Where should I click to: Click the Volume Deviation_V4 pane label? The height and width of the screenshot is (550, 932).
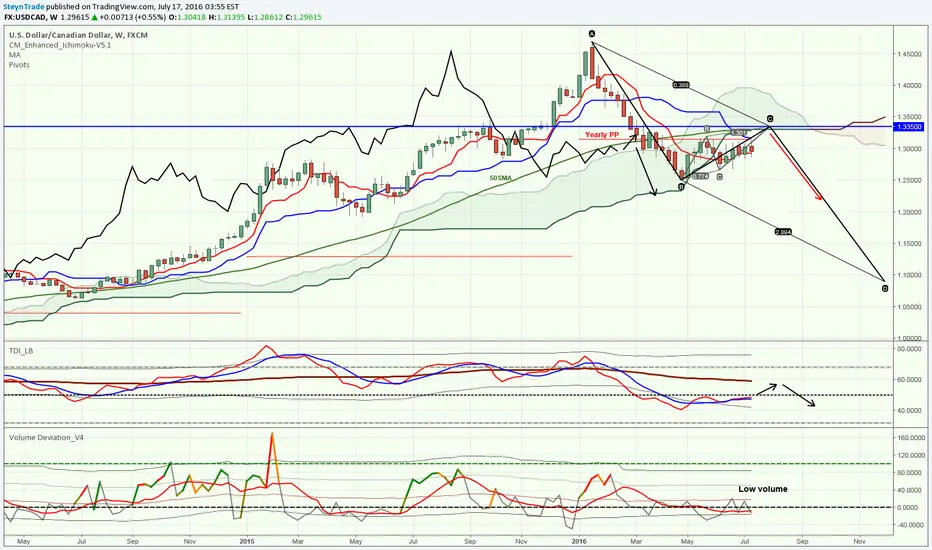click(x=46, y=437)
